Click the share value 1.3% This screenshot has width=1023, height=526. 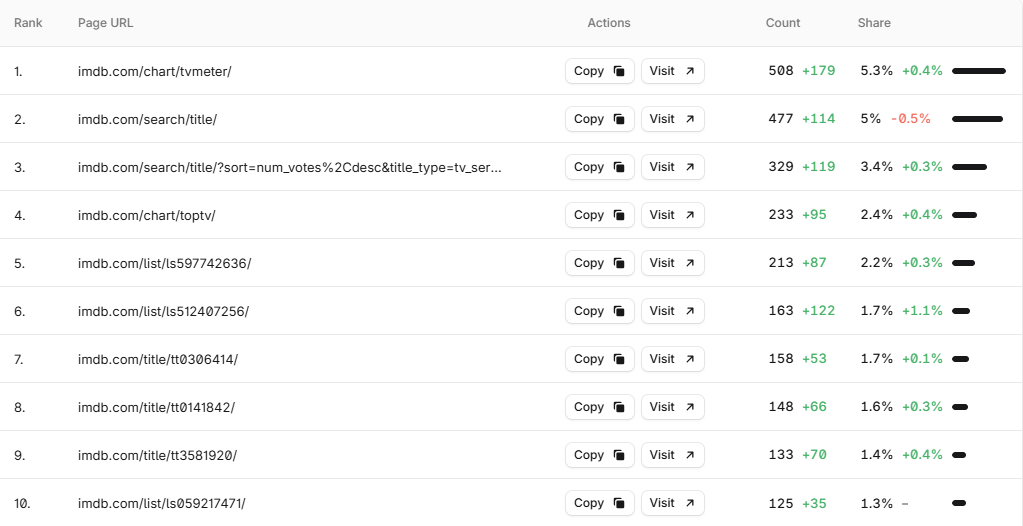[876, 503]
